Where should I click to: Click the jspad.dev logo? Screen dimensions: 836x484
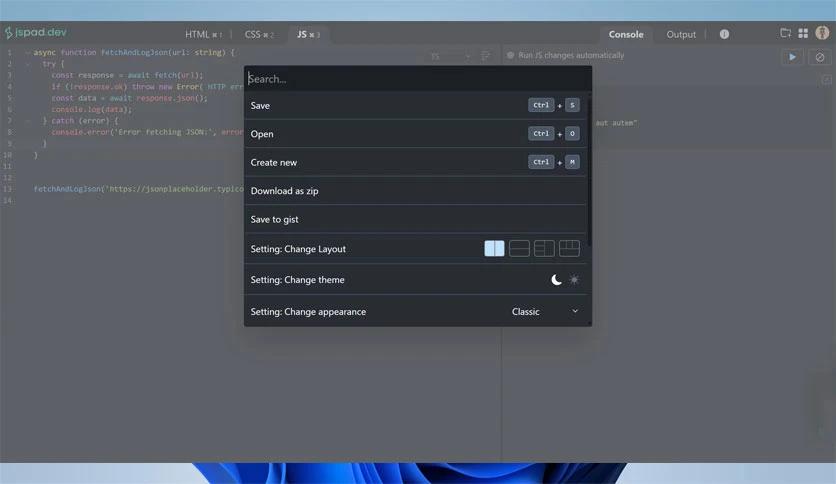tap(36, 33)
